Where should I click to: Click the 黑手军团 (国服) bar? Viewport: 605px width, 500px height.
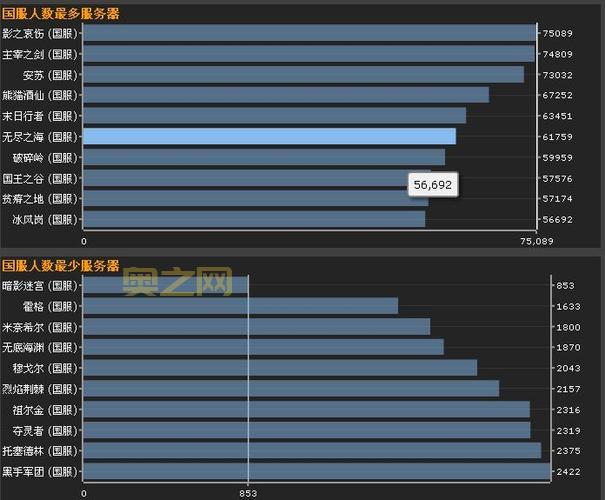point(316,471)
